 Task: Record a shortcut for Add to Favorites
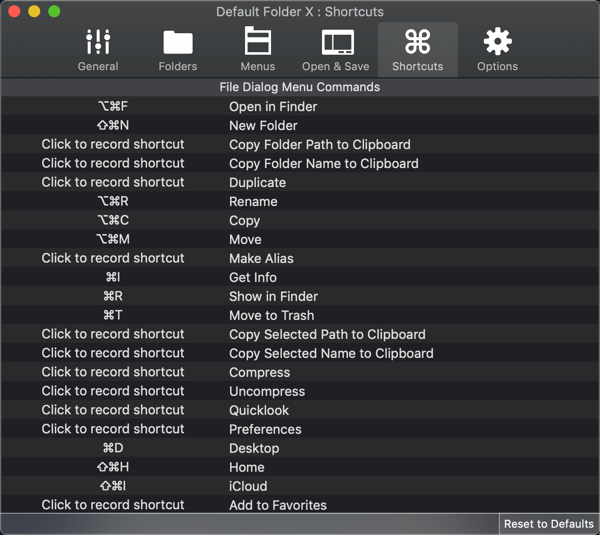(113, 505)
